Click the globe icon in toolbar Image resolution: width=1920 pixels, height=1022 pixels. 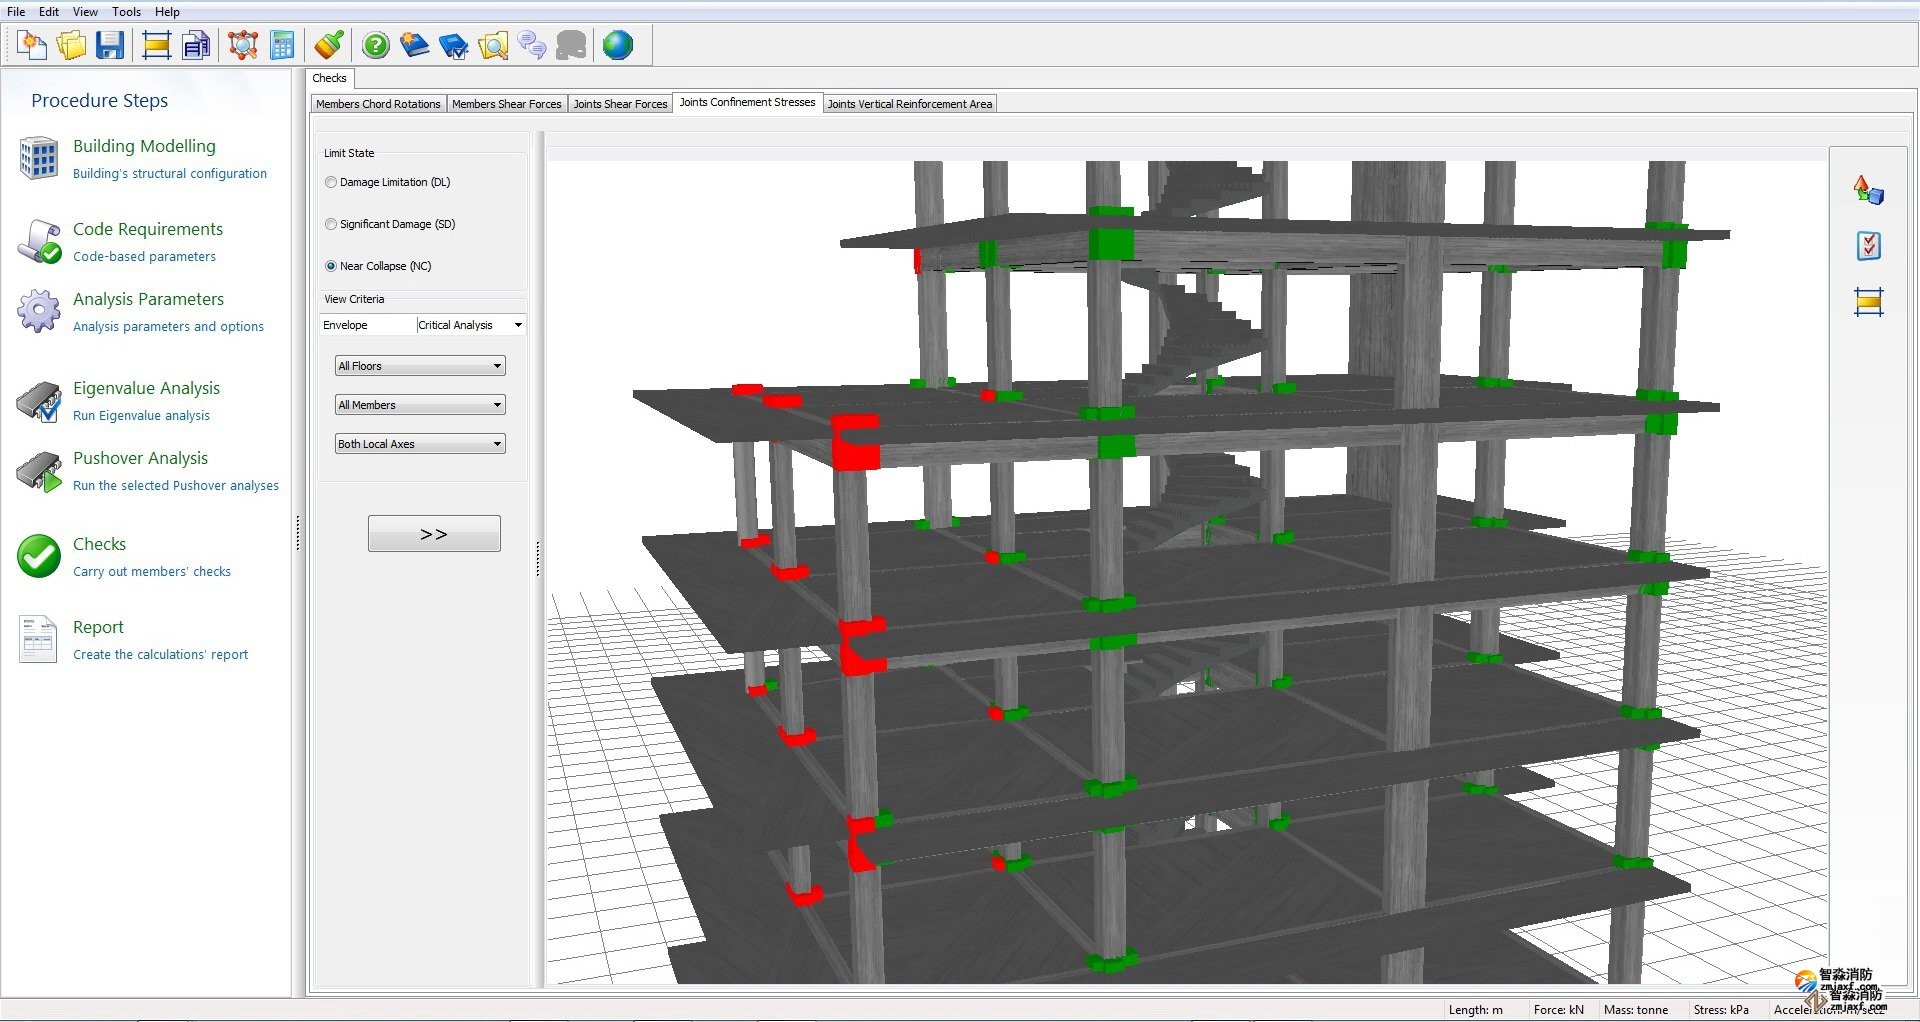tap(618, 45)
